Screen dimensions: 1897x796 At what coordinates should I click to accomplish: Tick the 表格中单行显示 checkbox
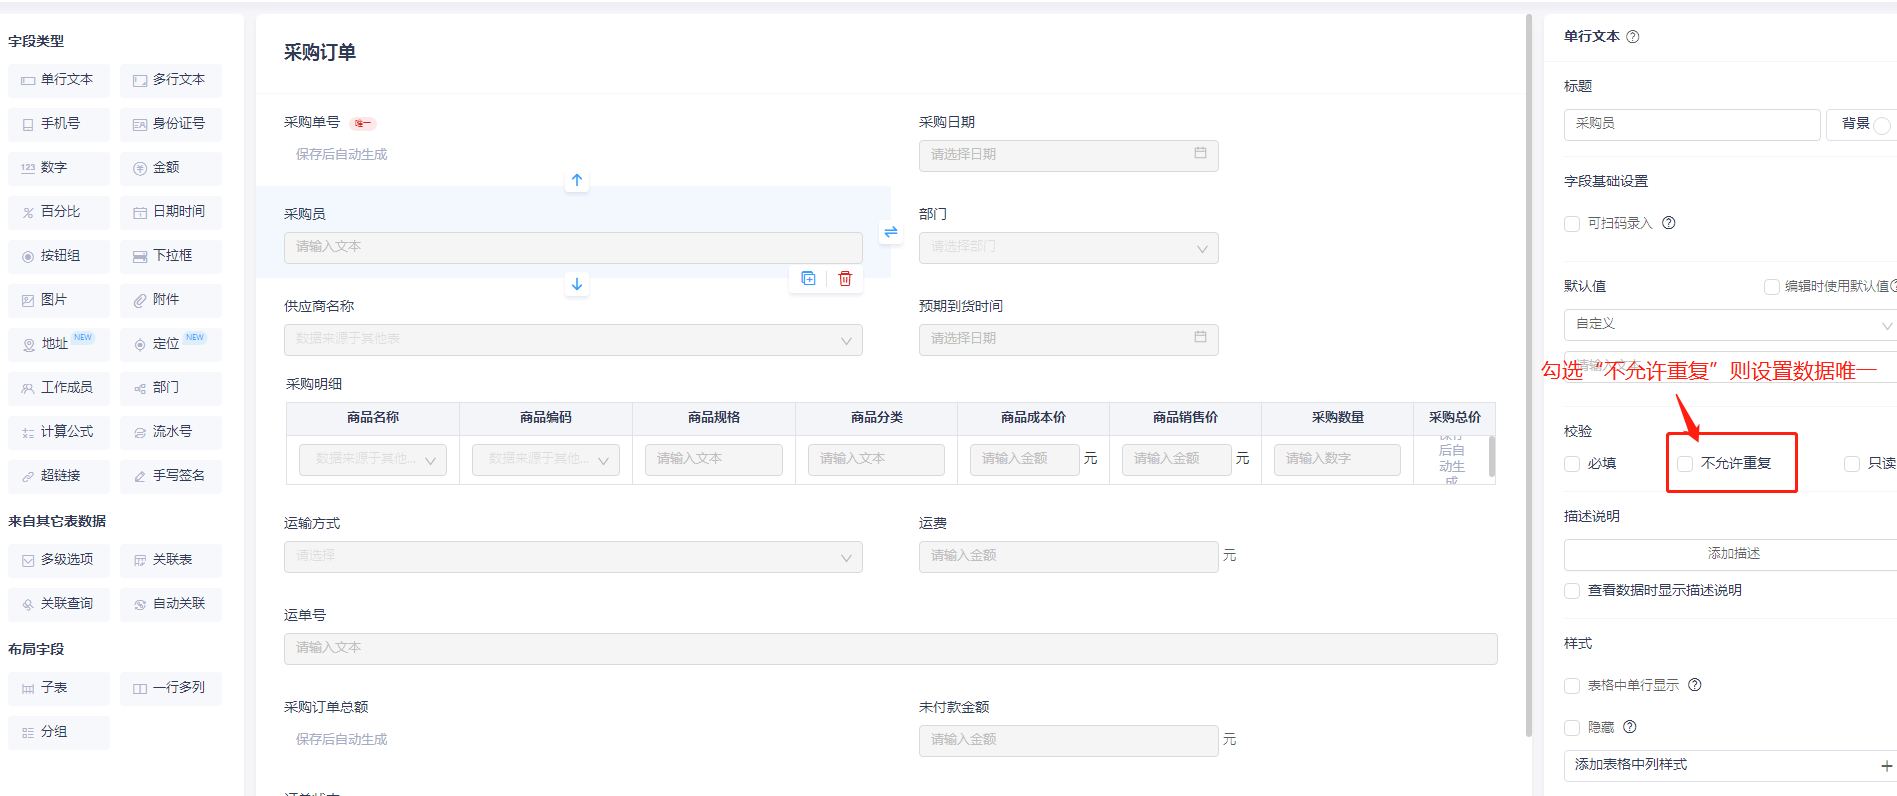point(1572,686)
